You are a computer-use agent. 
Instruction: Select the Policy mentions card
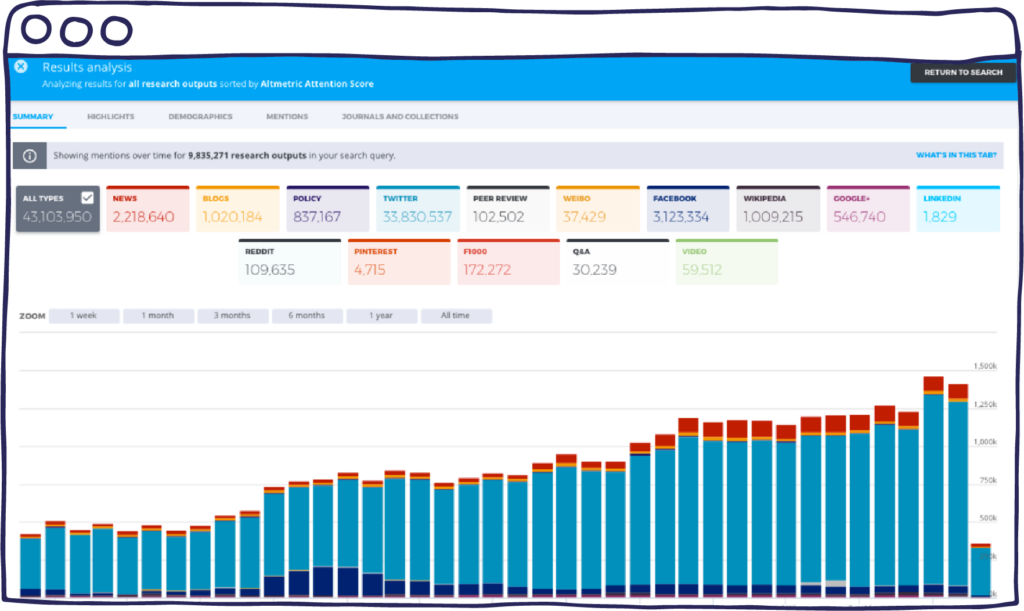pyautogui.click(x=328, y=209)
